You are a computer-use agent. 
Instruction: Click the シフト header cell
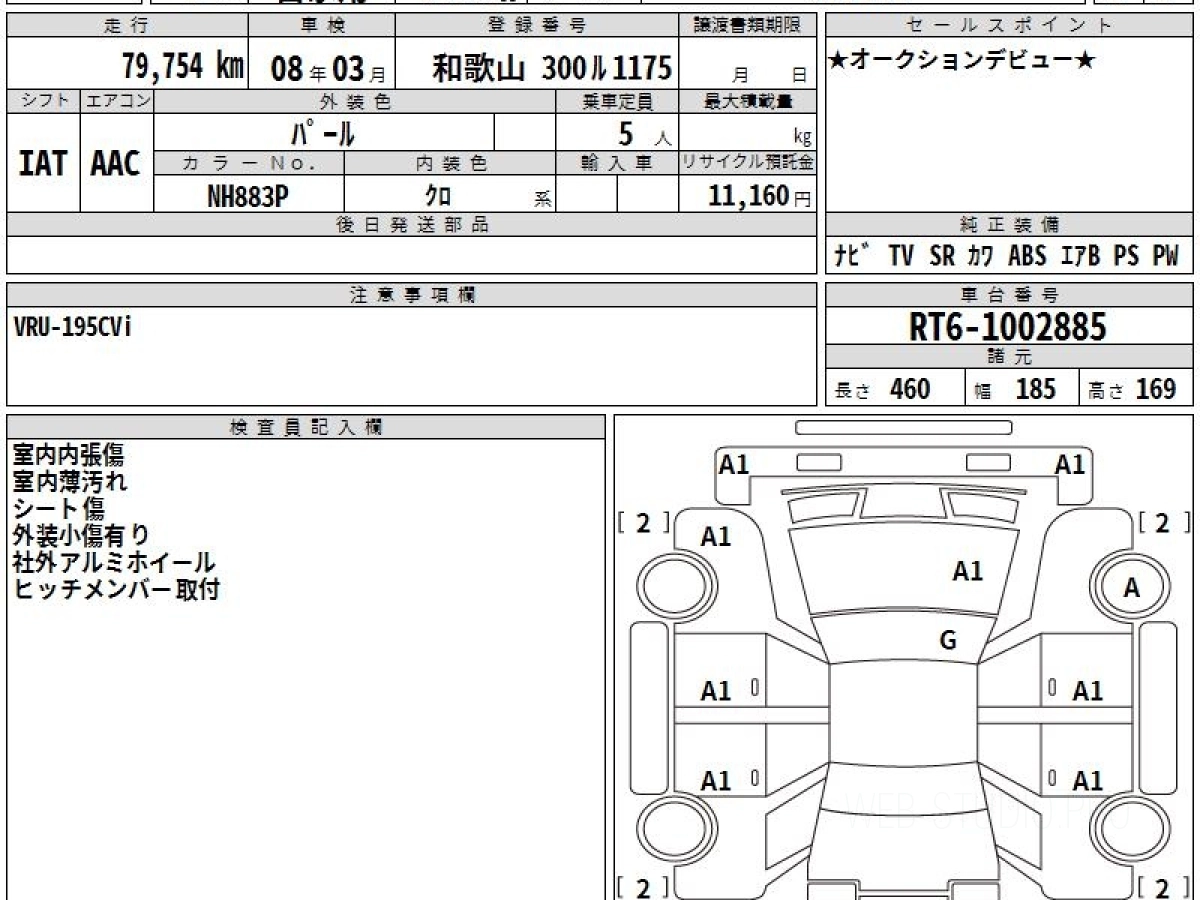43,101
